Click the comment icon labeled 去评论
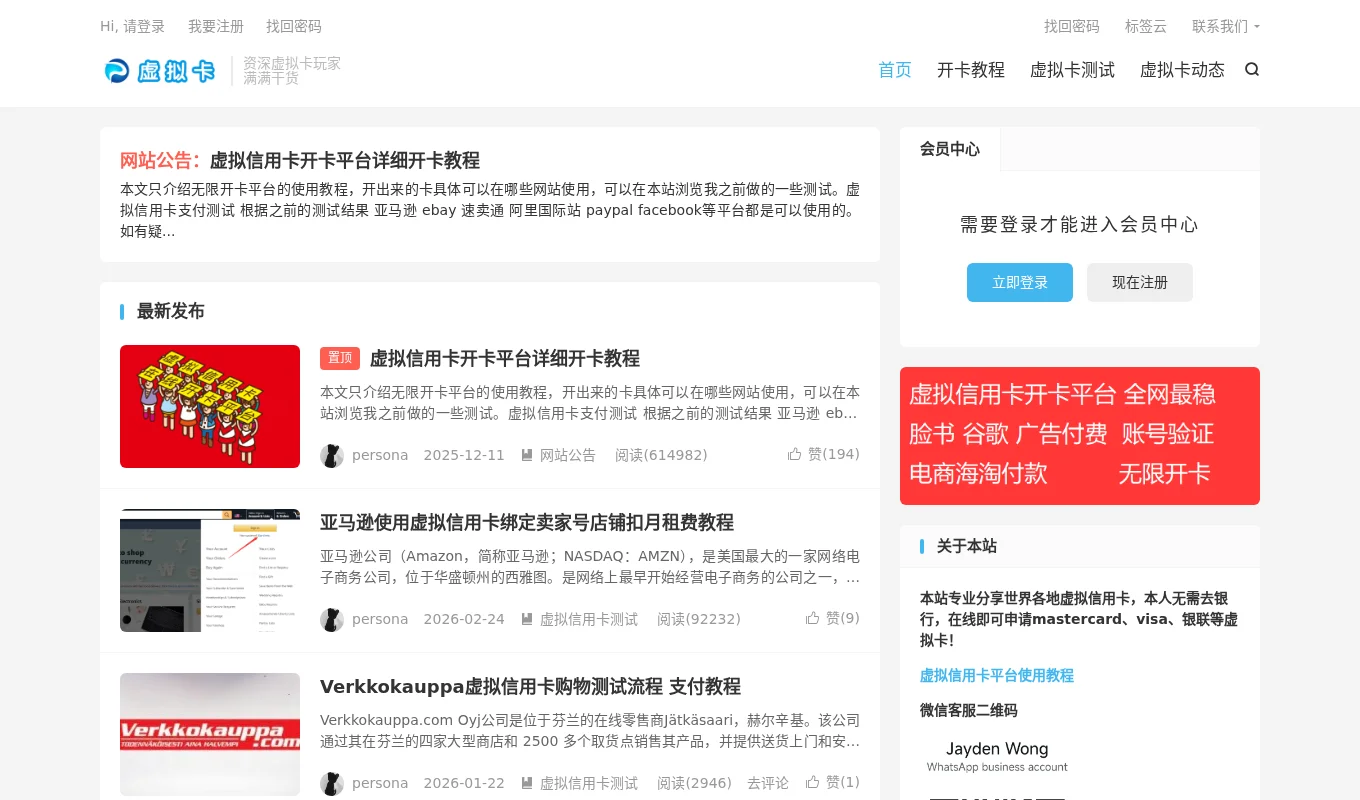The height and width of the screenshot is (800, 1360). (x=767, y=783)
